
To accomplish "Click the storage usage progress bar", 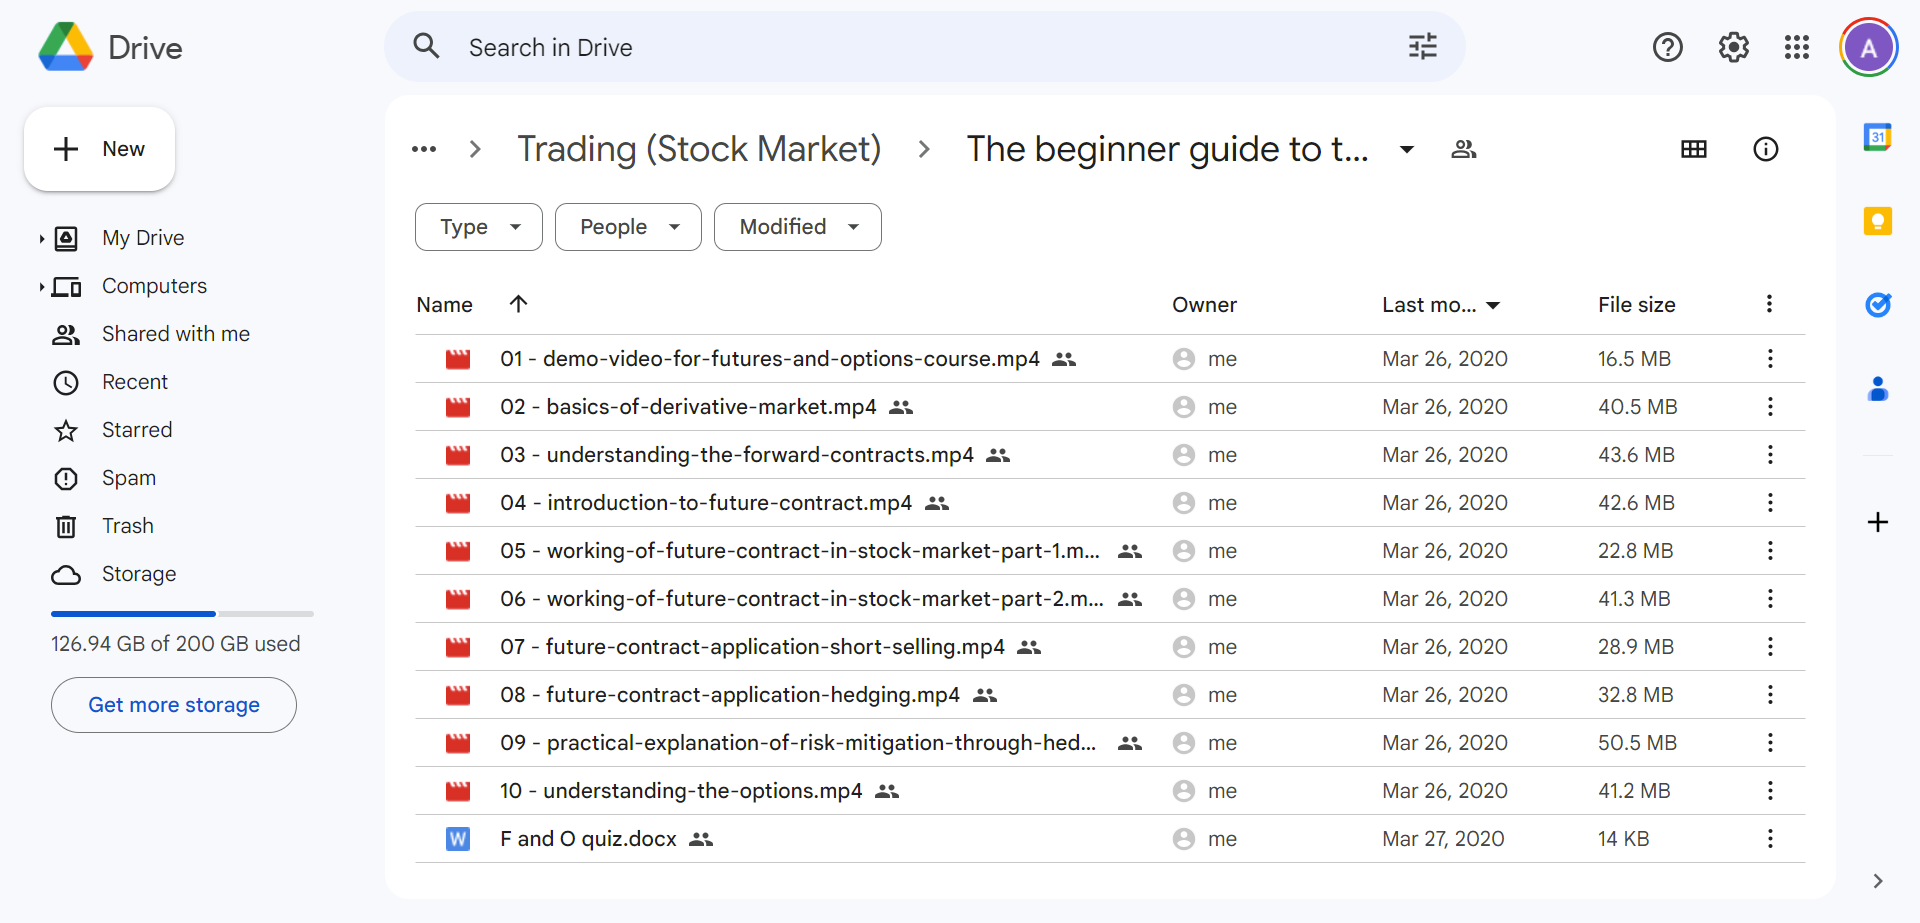I will (x=182, y=613).
